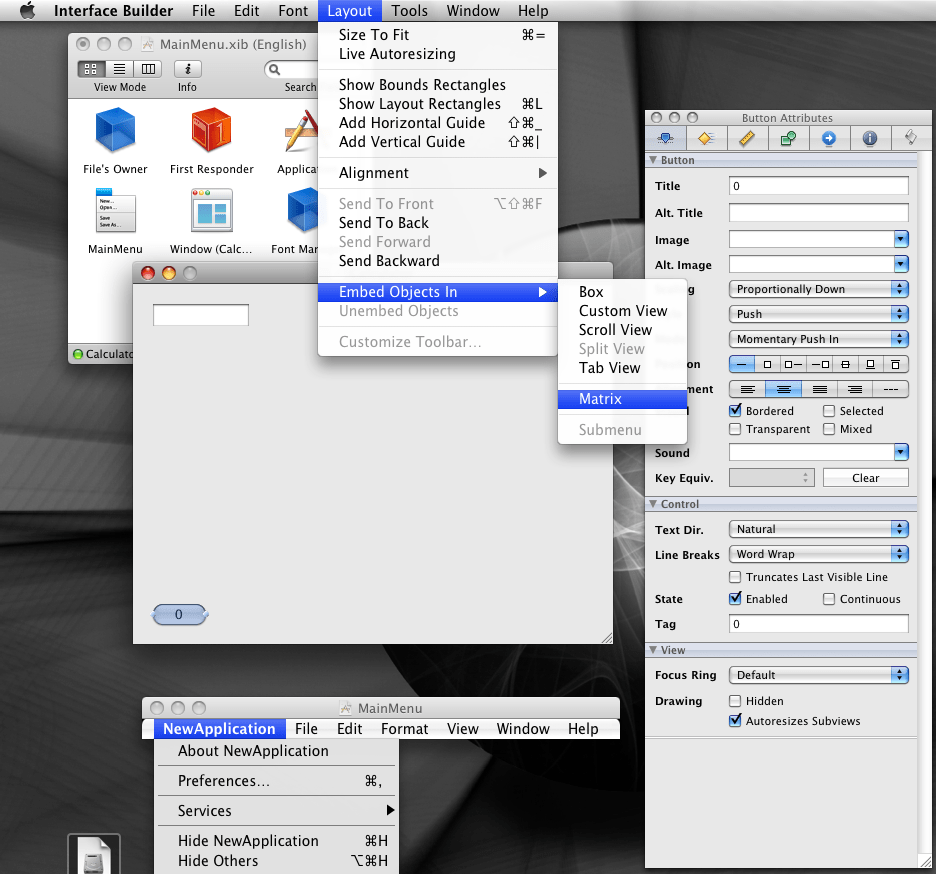Select the MainMenu object icon
This screenshot has width=936, height=874.
(x=115, y=211)
